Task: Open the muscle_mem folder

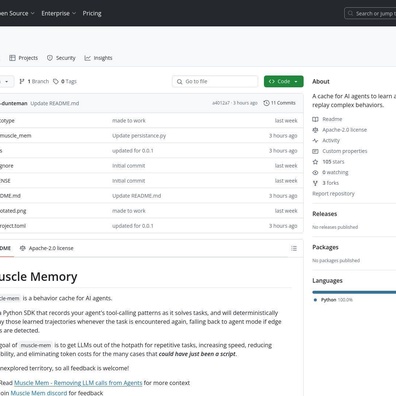Action: (16, 136)
